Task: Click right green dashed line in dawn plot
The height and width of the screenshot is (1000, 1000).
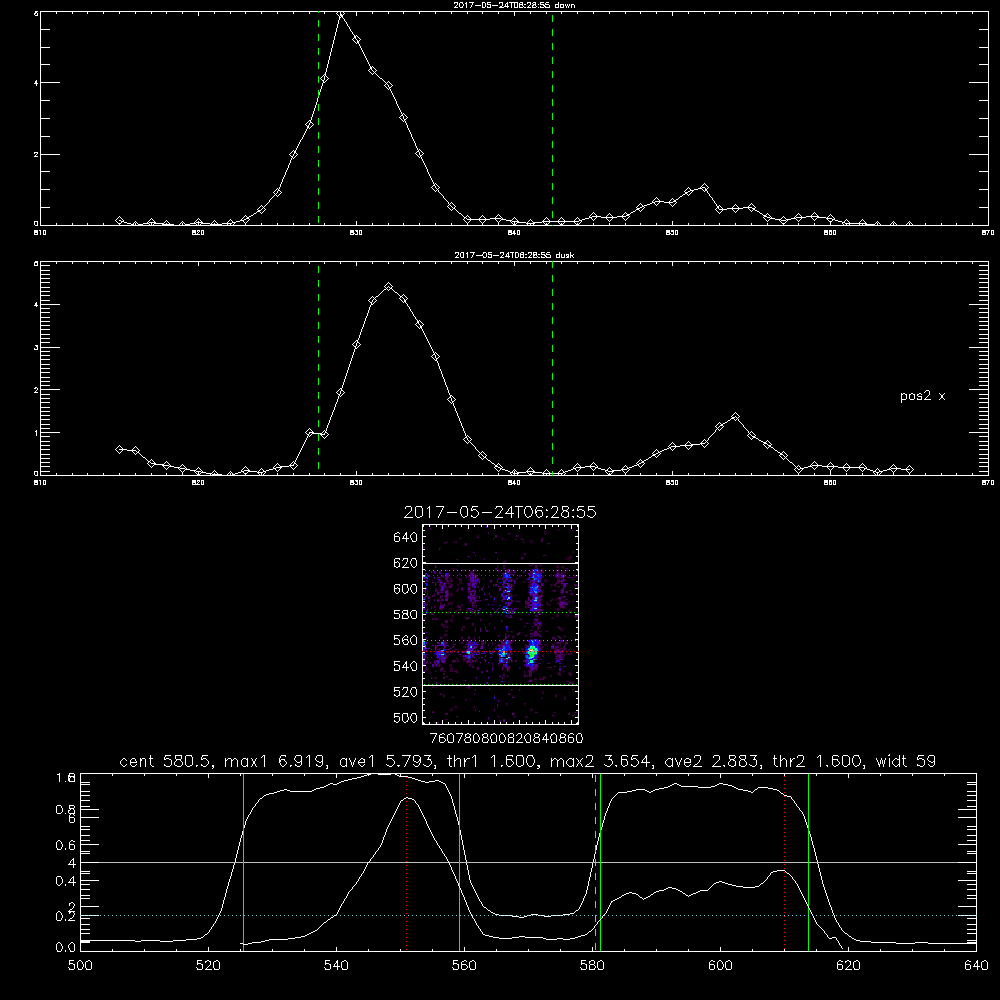Action: click(x=552, y=119)
